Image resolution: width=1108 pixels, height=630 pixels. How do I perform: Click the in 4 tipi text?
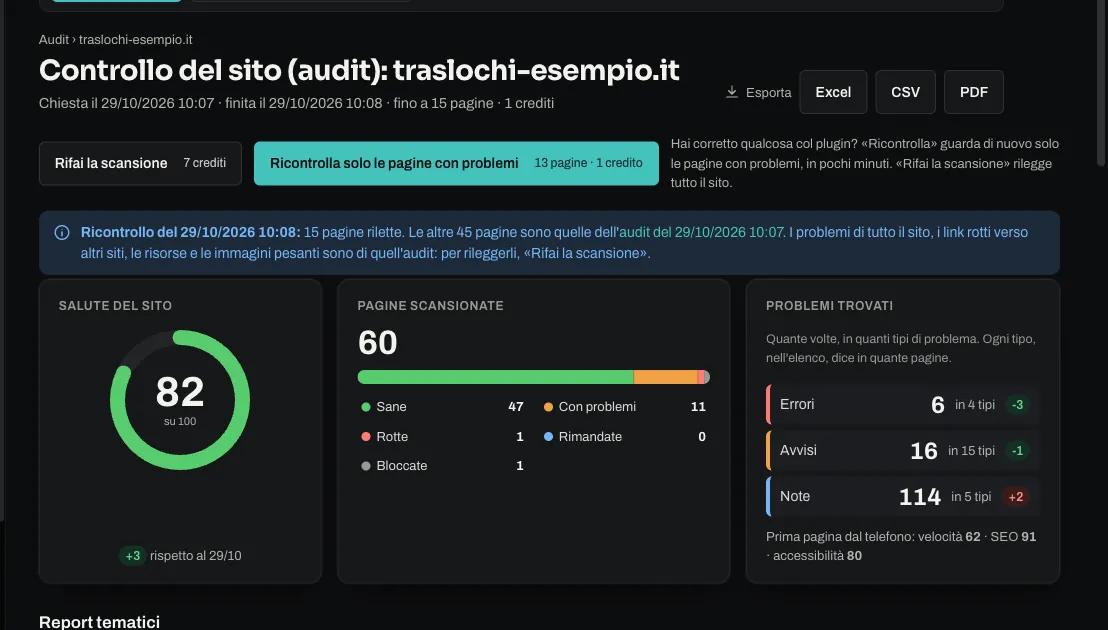(x=975, y=405)
